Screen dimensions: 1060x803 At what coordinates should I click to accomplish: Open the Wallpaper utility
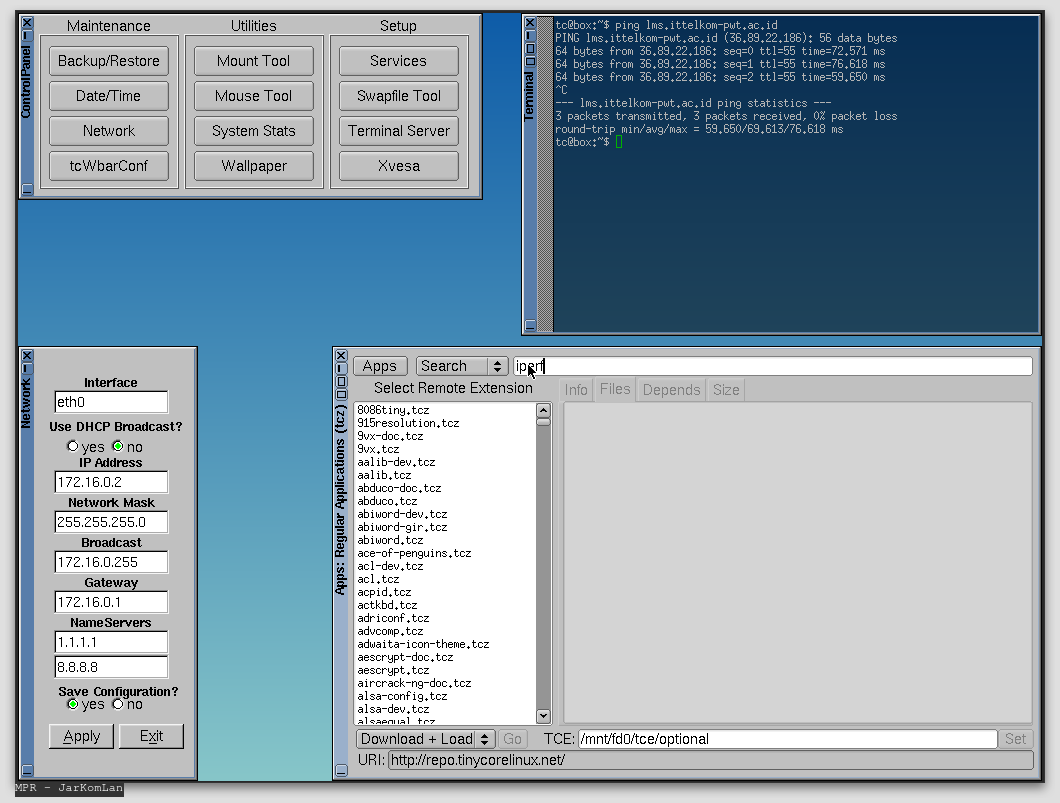click(x=253, y=165)
